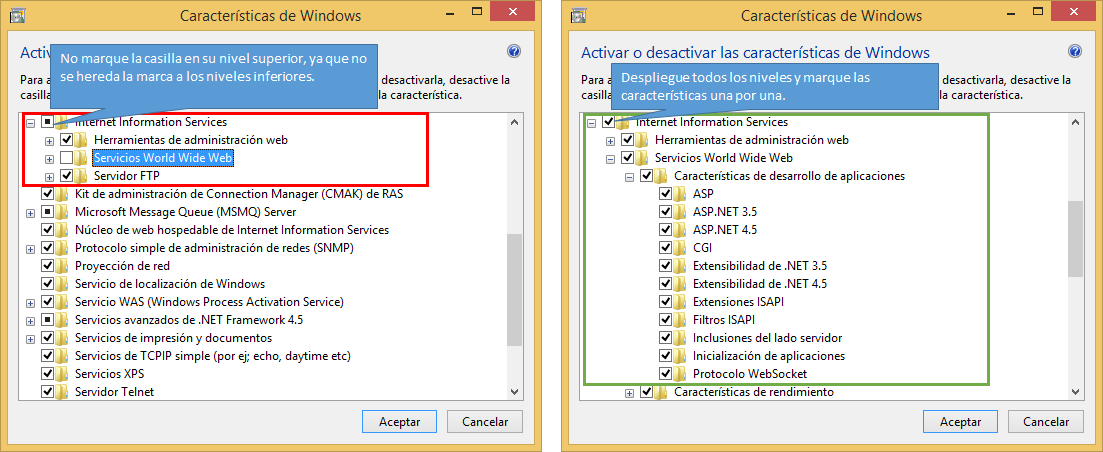Toggle Extensibilidad de .NET 3.5 checkbox
1103x452 pixels.
pyautogui.click(x=665, y=266)
